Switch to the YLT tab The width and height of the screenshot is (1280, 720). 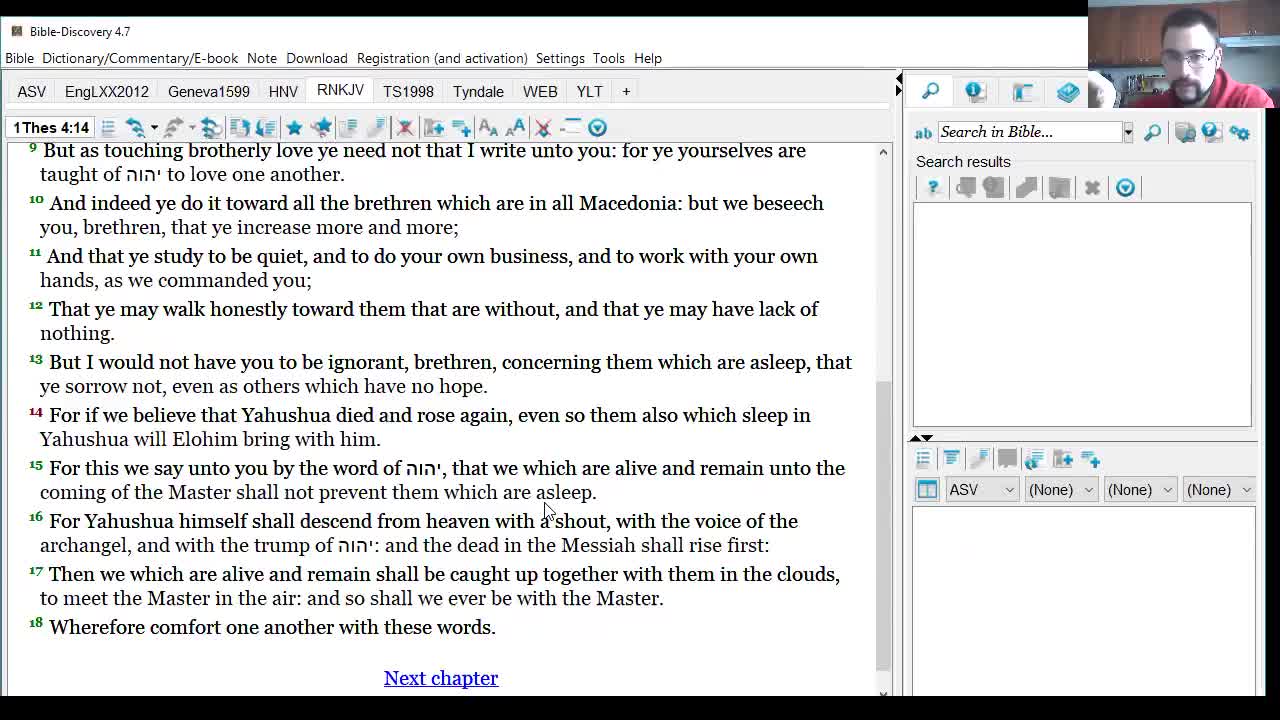coord(589,91)
